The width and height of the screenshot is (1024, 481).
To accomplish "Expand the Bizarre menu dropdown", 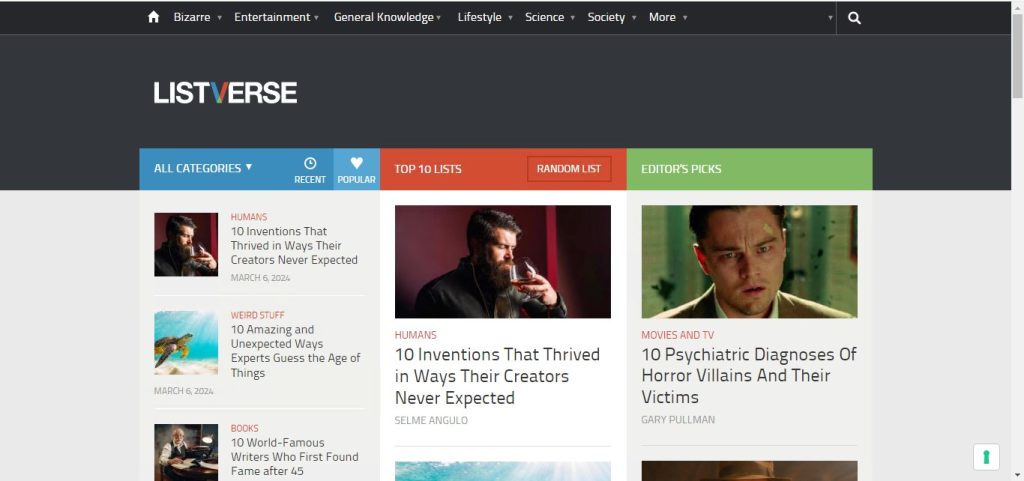I will 197,17.
